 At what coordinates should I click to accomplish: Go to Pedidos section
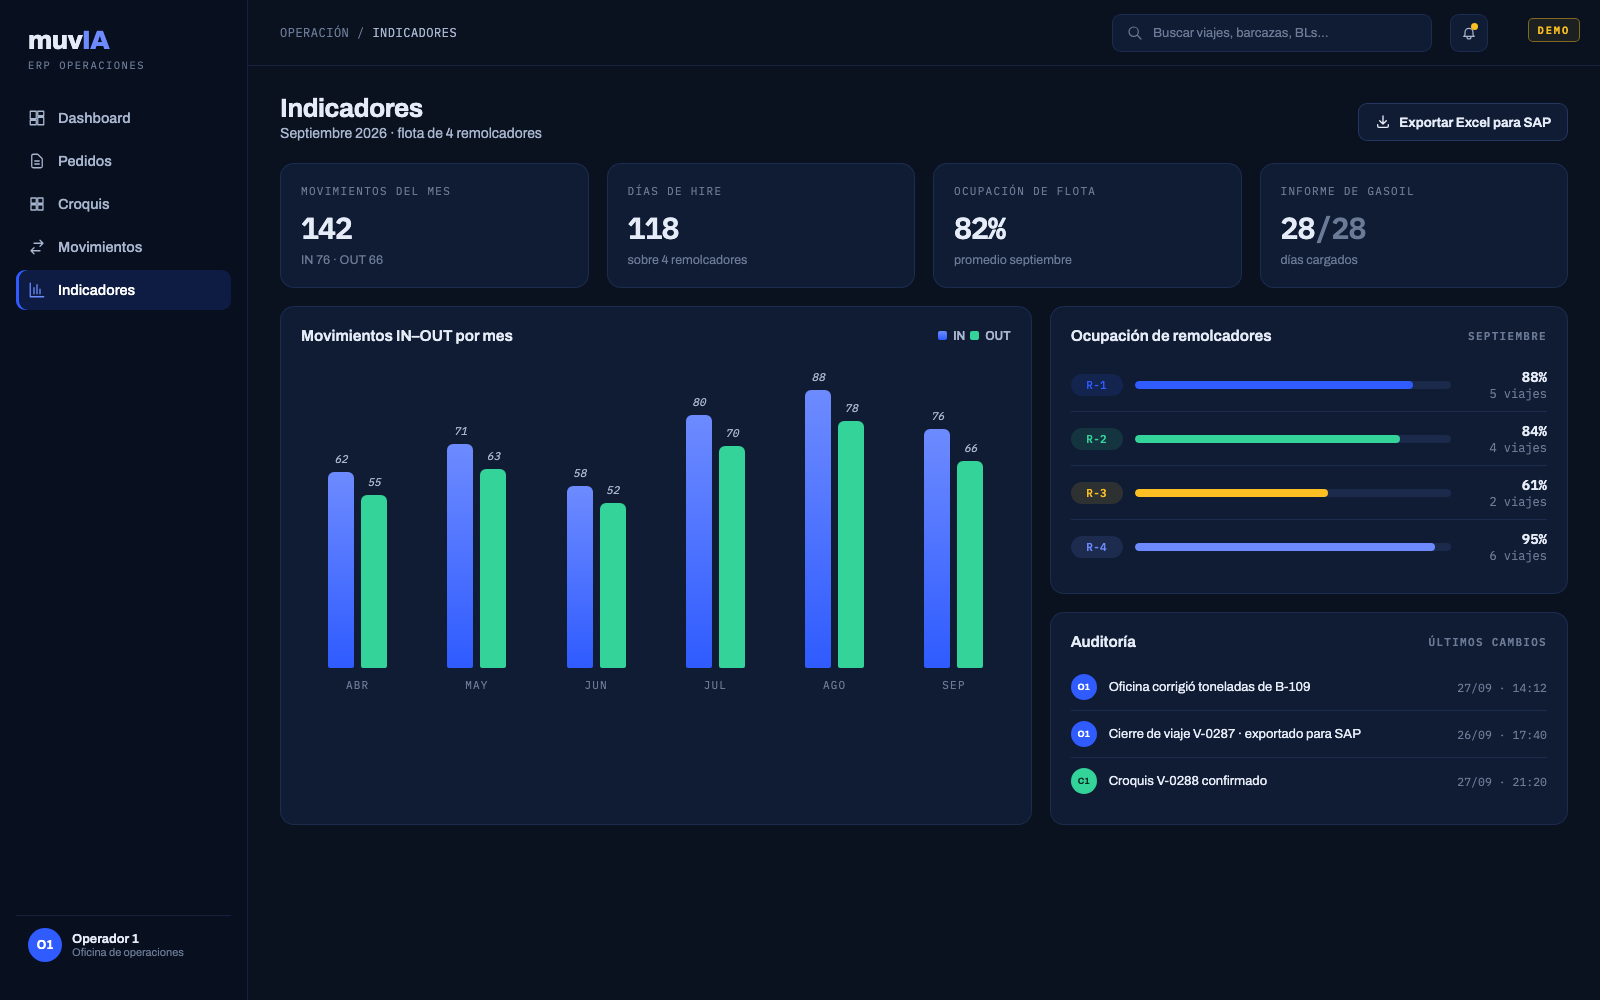click(x=124, y=161)
